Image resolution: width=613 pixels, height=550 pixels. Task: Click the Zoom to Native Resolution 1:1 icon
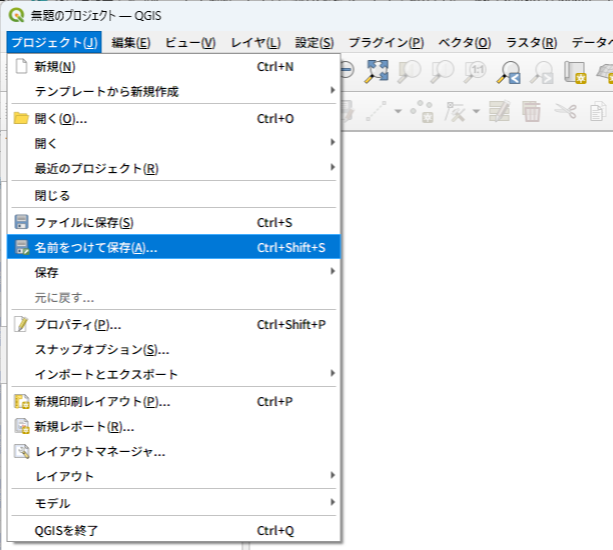476,70
